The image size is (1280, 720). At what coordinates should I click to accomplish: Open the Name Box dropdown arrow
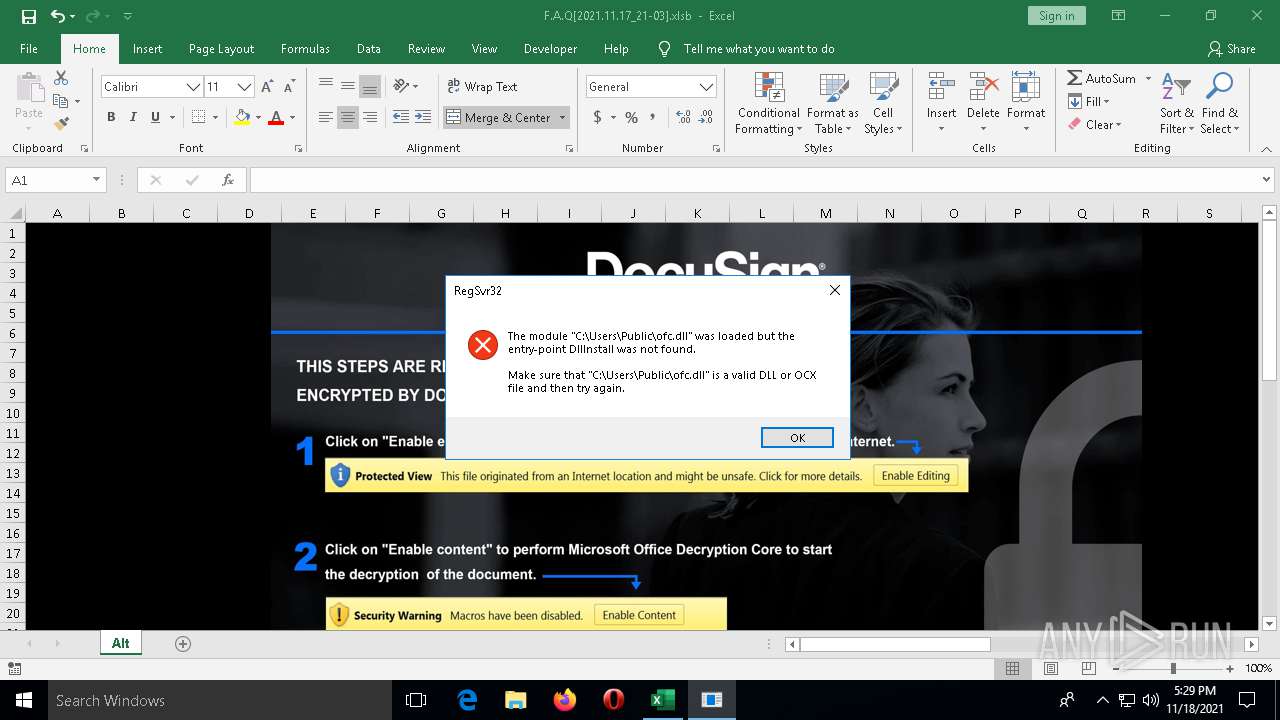[97, 180]
